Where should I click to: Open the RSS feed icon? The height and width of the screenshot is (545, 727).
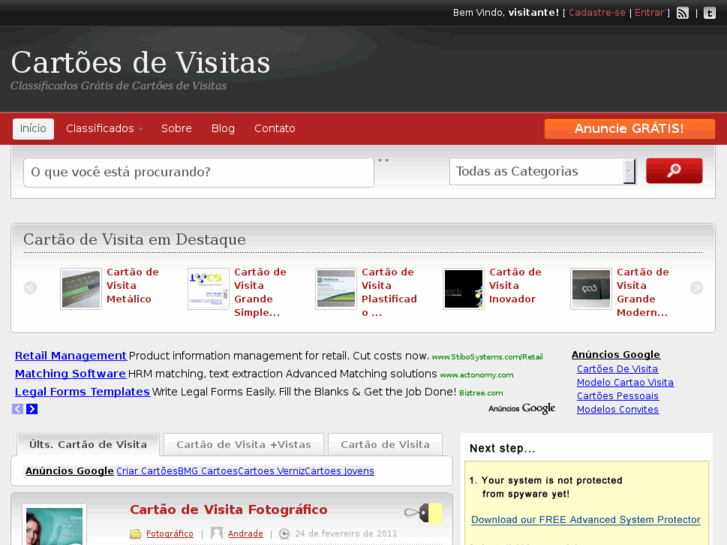[x=682, y=13]
